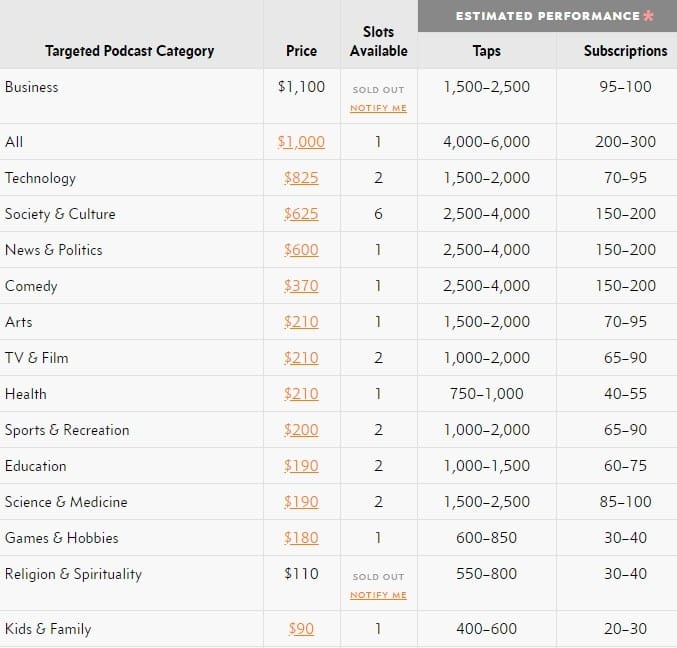
Task: Click the $210 Health price link
Action: click(301, 394)
